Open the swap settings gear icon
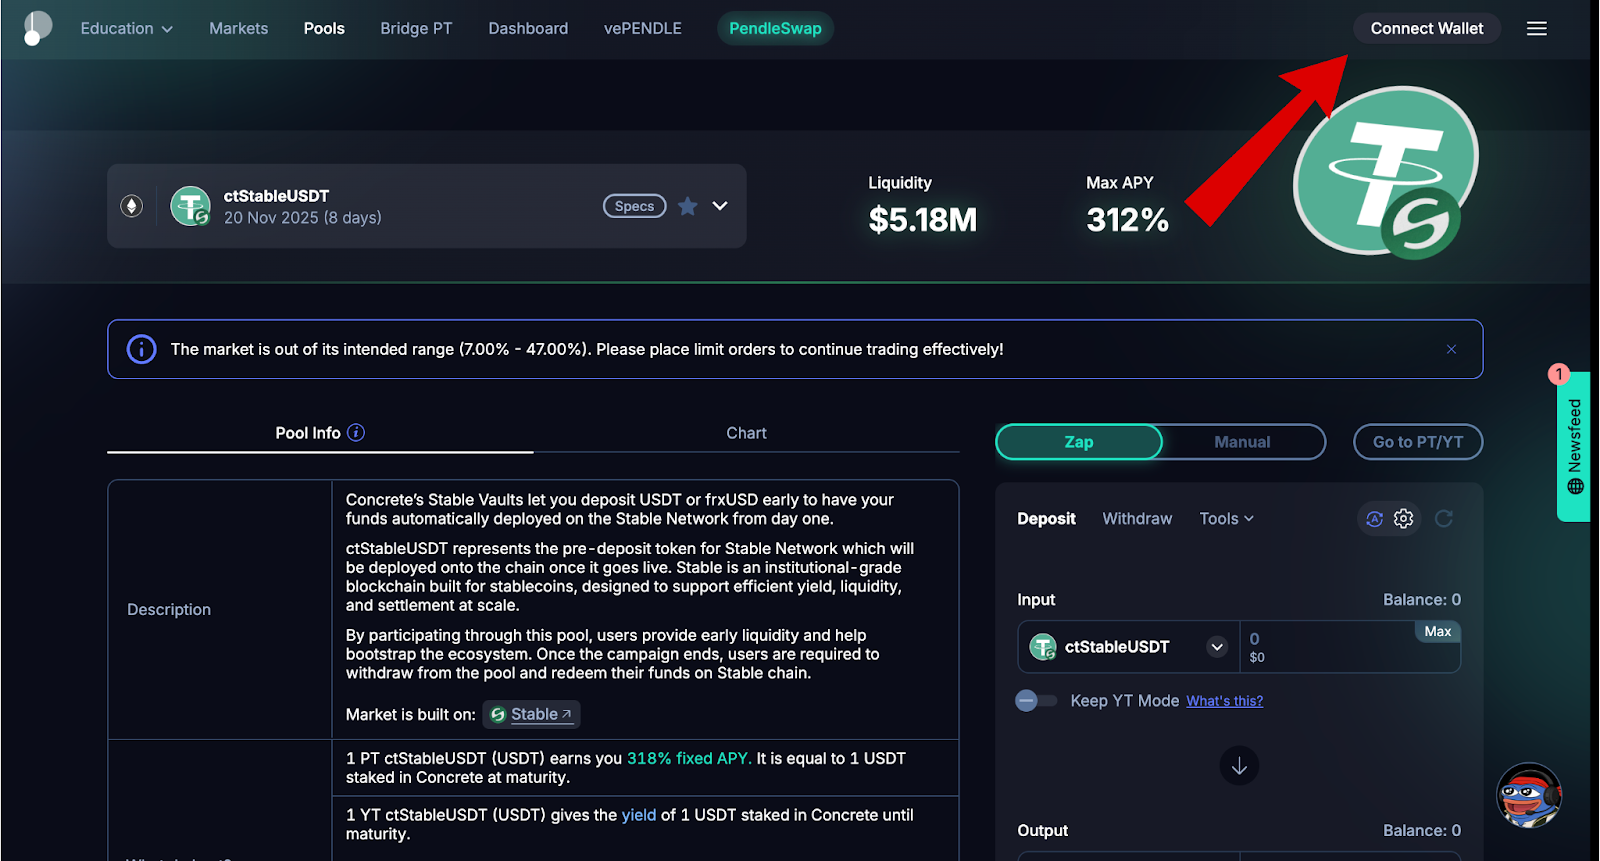The height and width of the screenshot is (861, 1600). [1404, 518]
